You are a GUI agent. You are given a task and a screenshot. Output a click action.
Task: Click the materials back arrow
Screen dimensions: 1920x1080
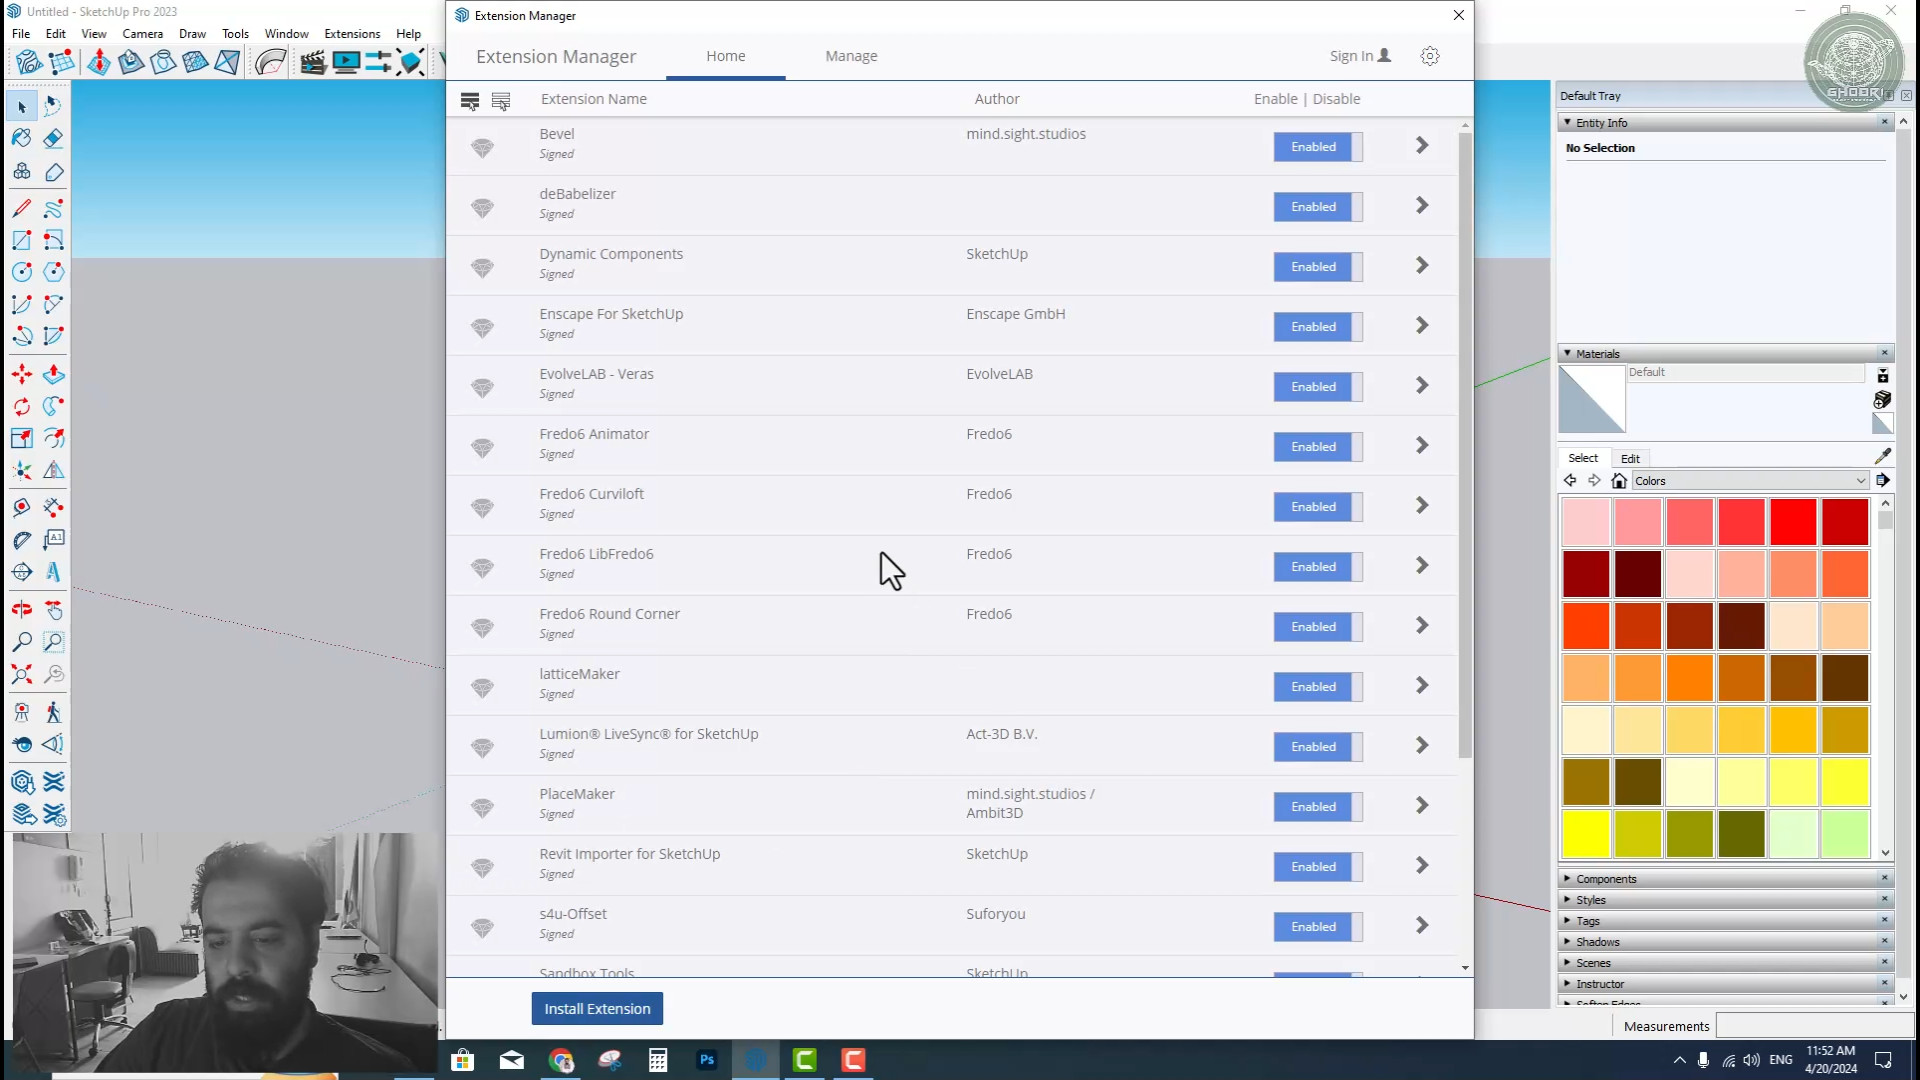[x=1570, y=481]
